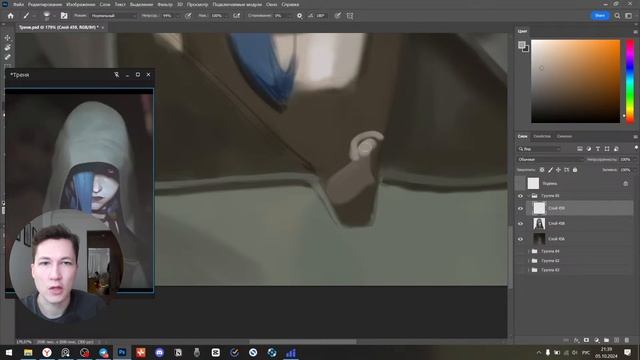
Task: Select the Brush tool preset icon
Action: [27, 16]
